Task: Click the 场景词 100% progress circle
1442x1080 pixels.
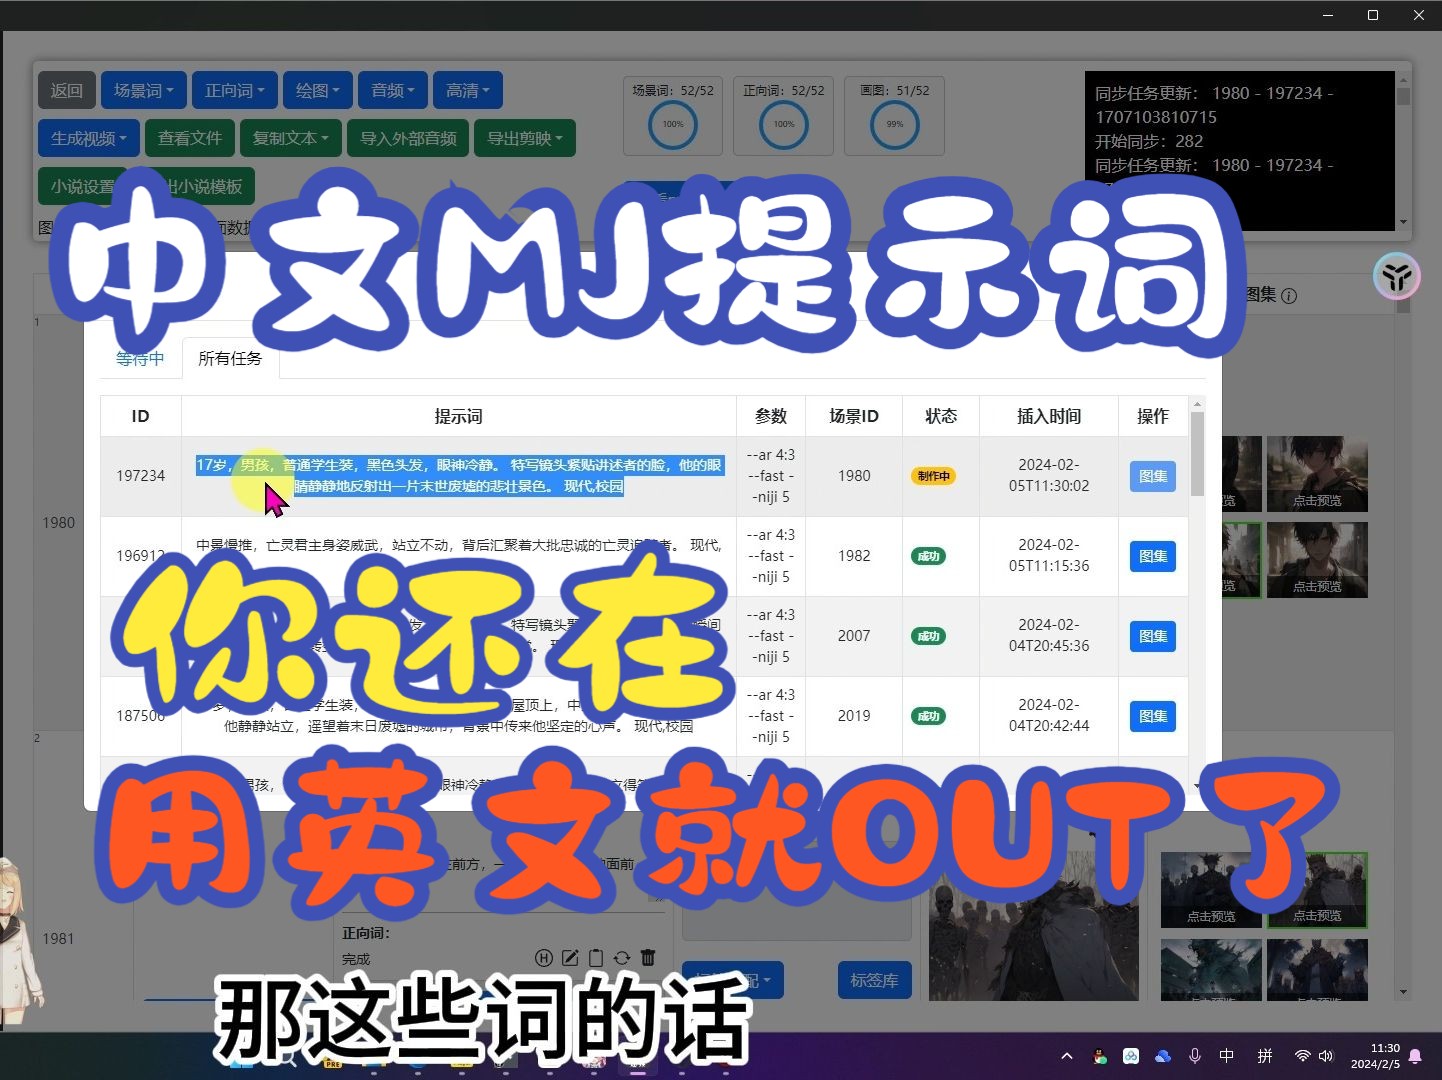Action: (673, 125)
